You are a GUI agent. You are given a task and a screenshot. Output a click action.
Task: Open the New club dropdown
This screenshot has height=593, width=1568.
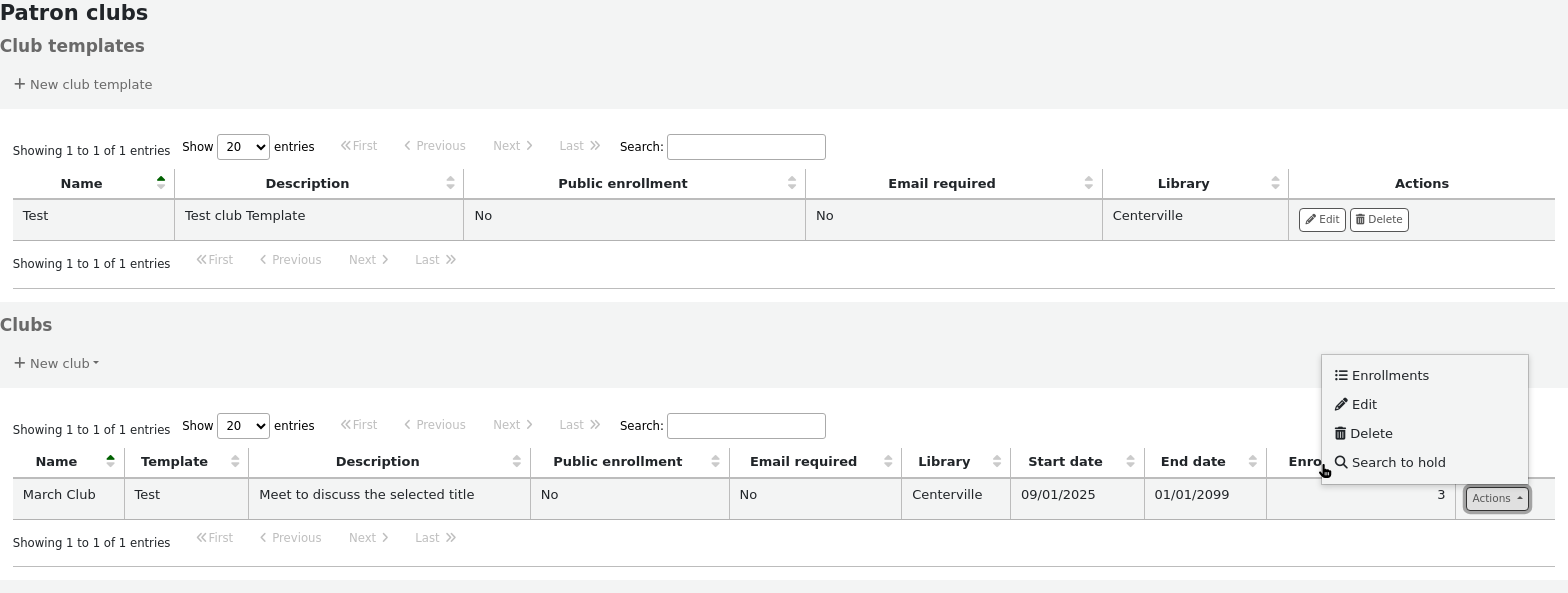57,363
